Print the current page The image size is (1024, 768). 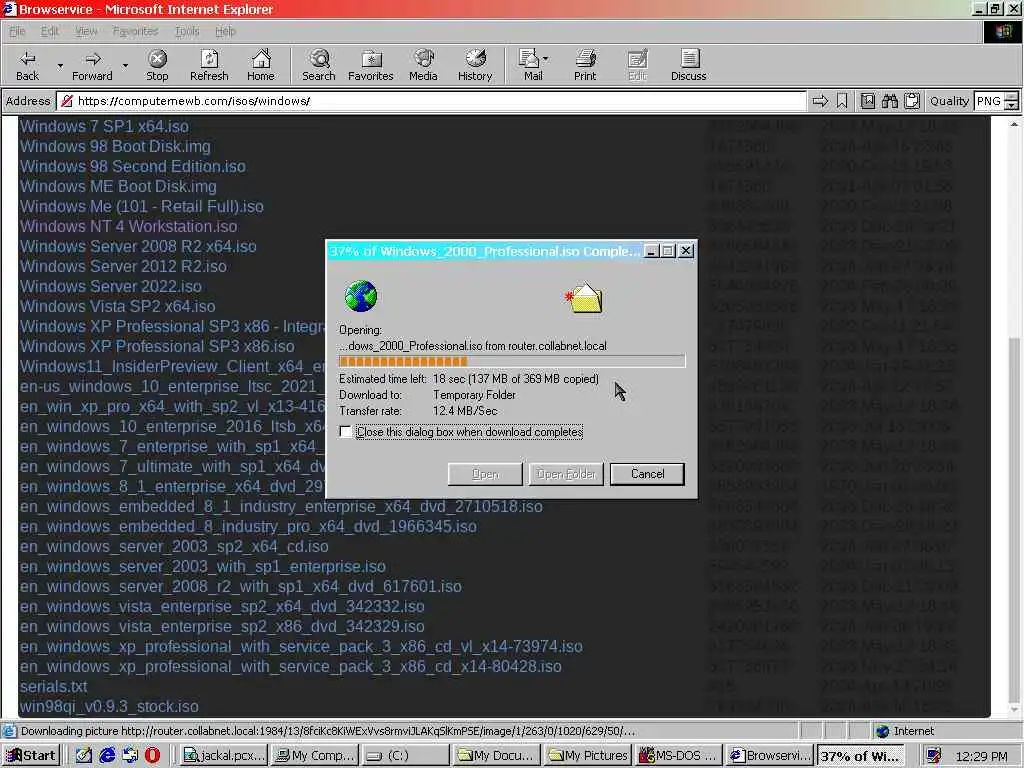coord(585,65)
